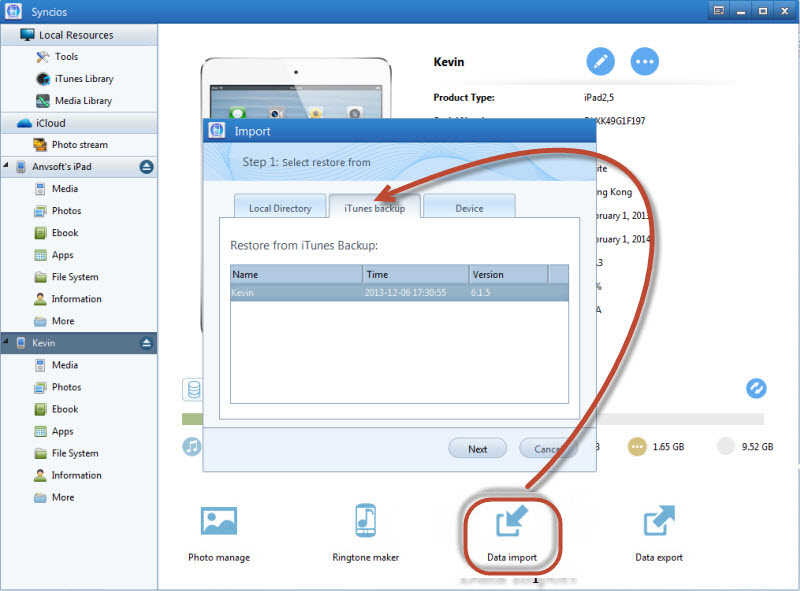The height and width of the screenshot is (591, 800).
Task: Click backup version 6.1.5 cell
Action: [480, 292]
